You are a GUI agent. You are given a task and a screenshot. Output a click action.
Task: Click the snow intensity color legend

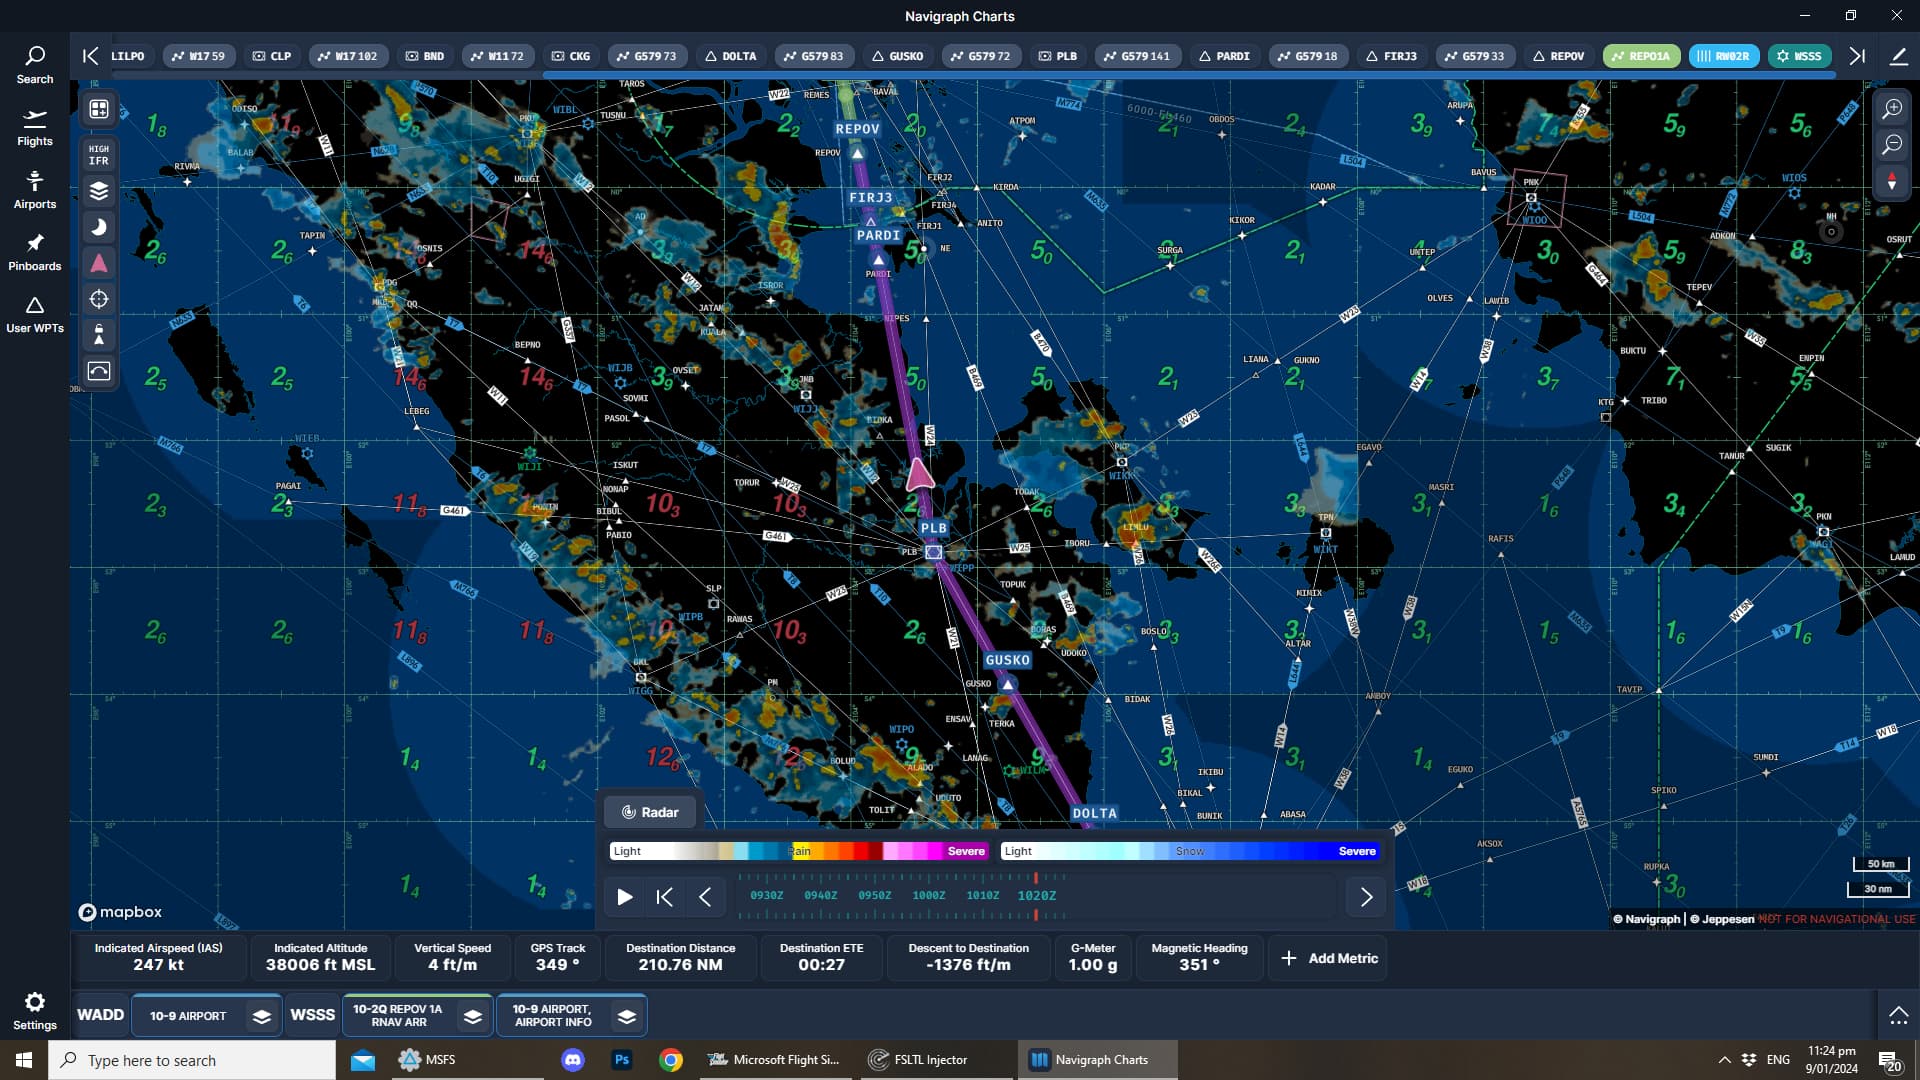click(x=1190, y=851)
